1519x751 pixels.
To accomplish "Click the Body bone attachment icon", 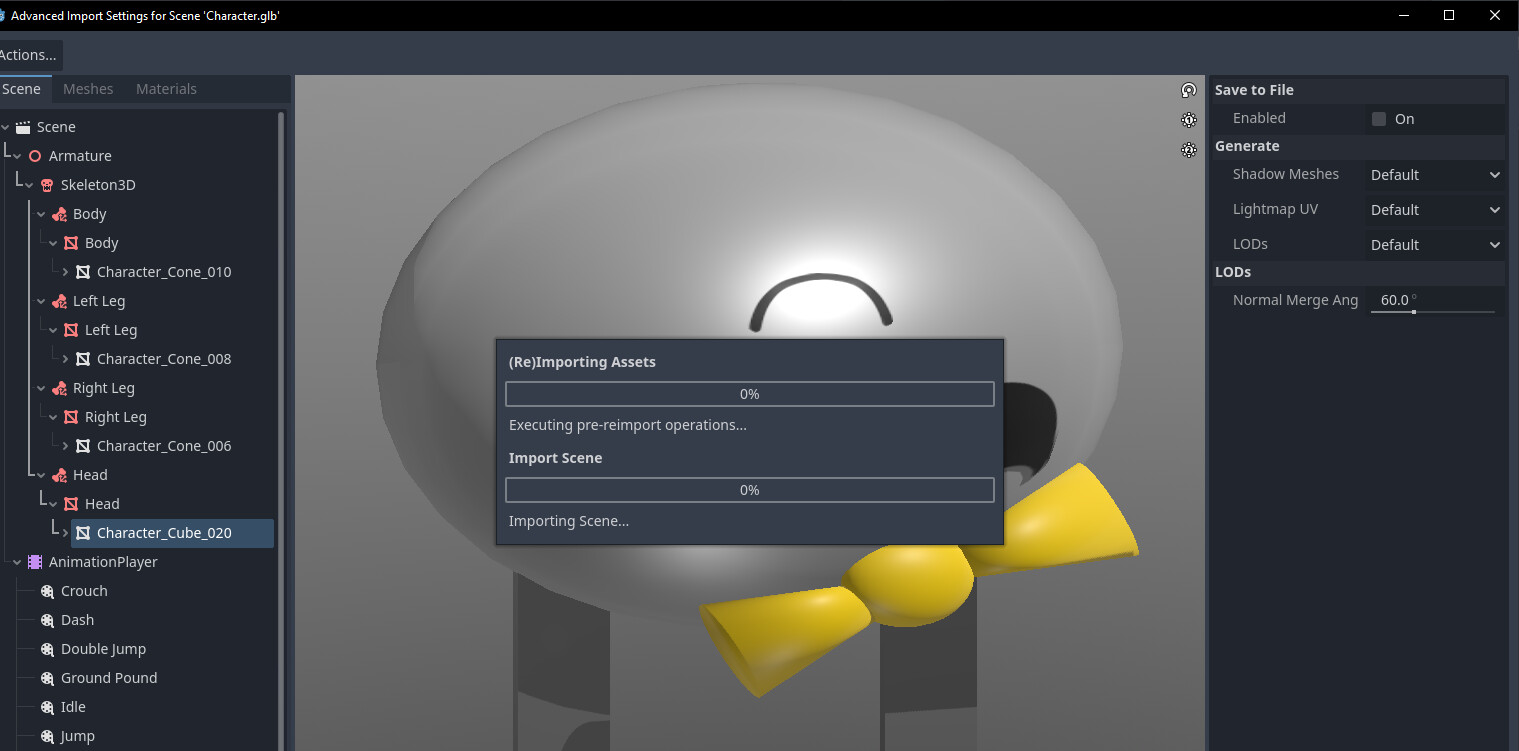I will tap(59, 214).
